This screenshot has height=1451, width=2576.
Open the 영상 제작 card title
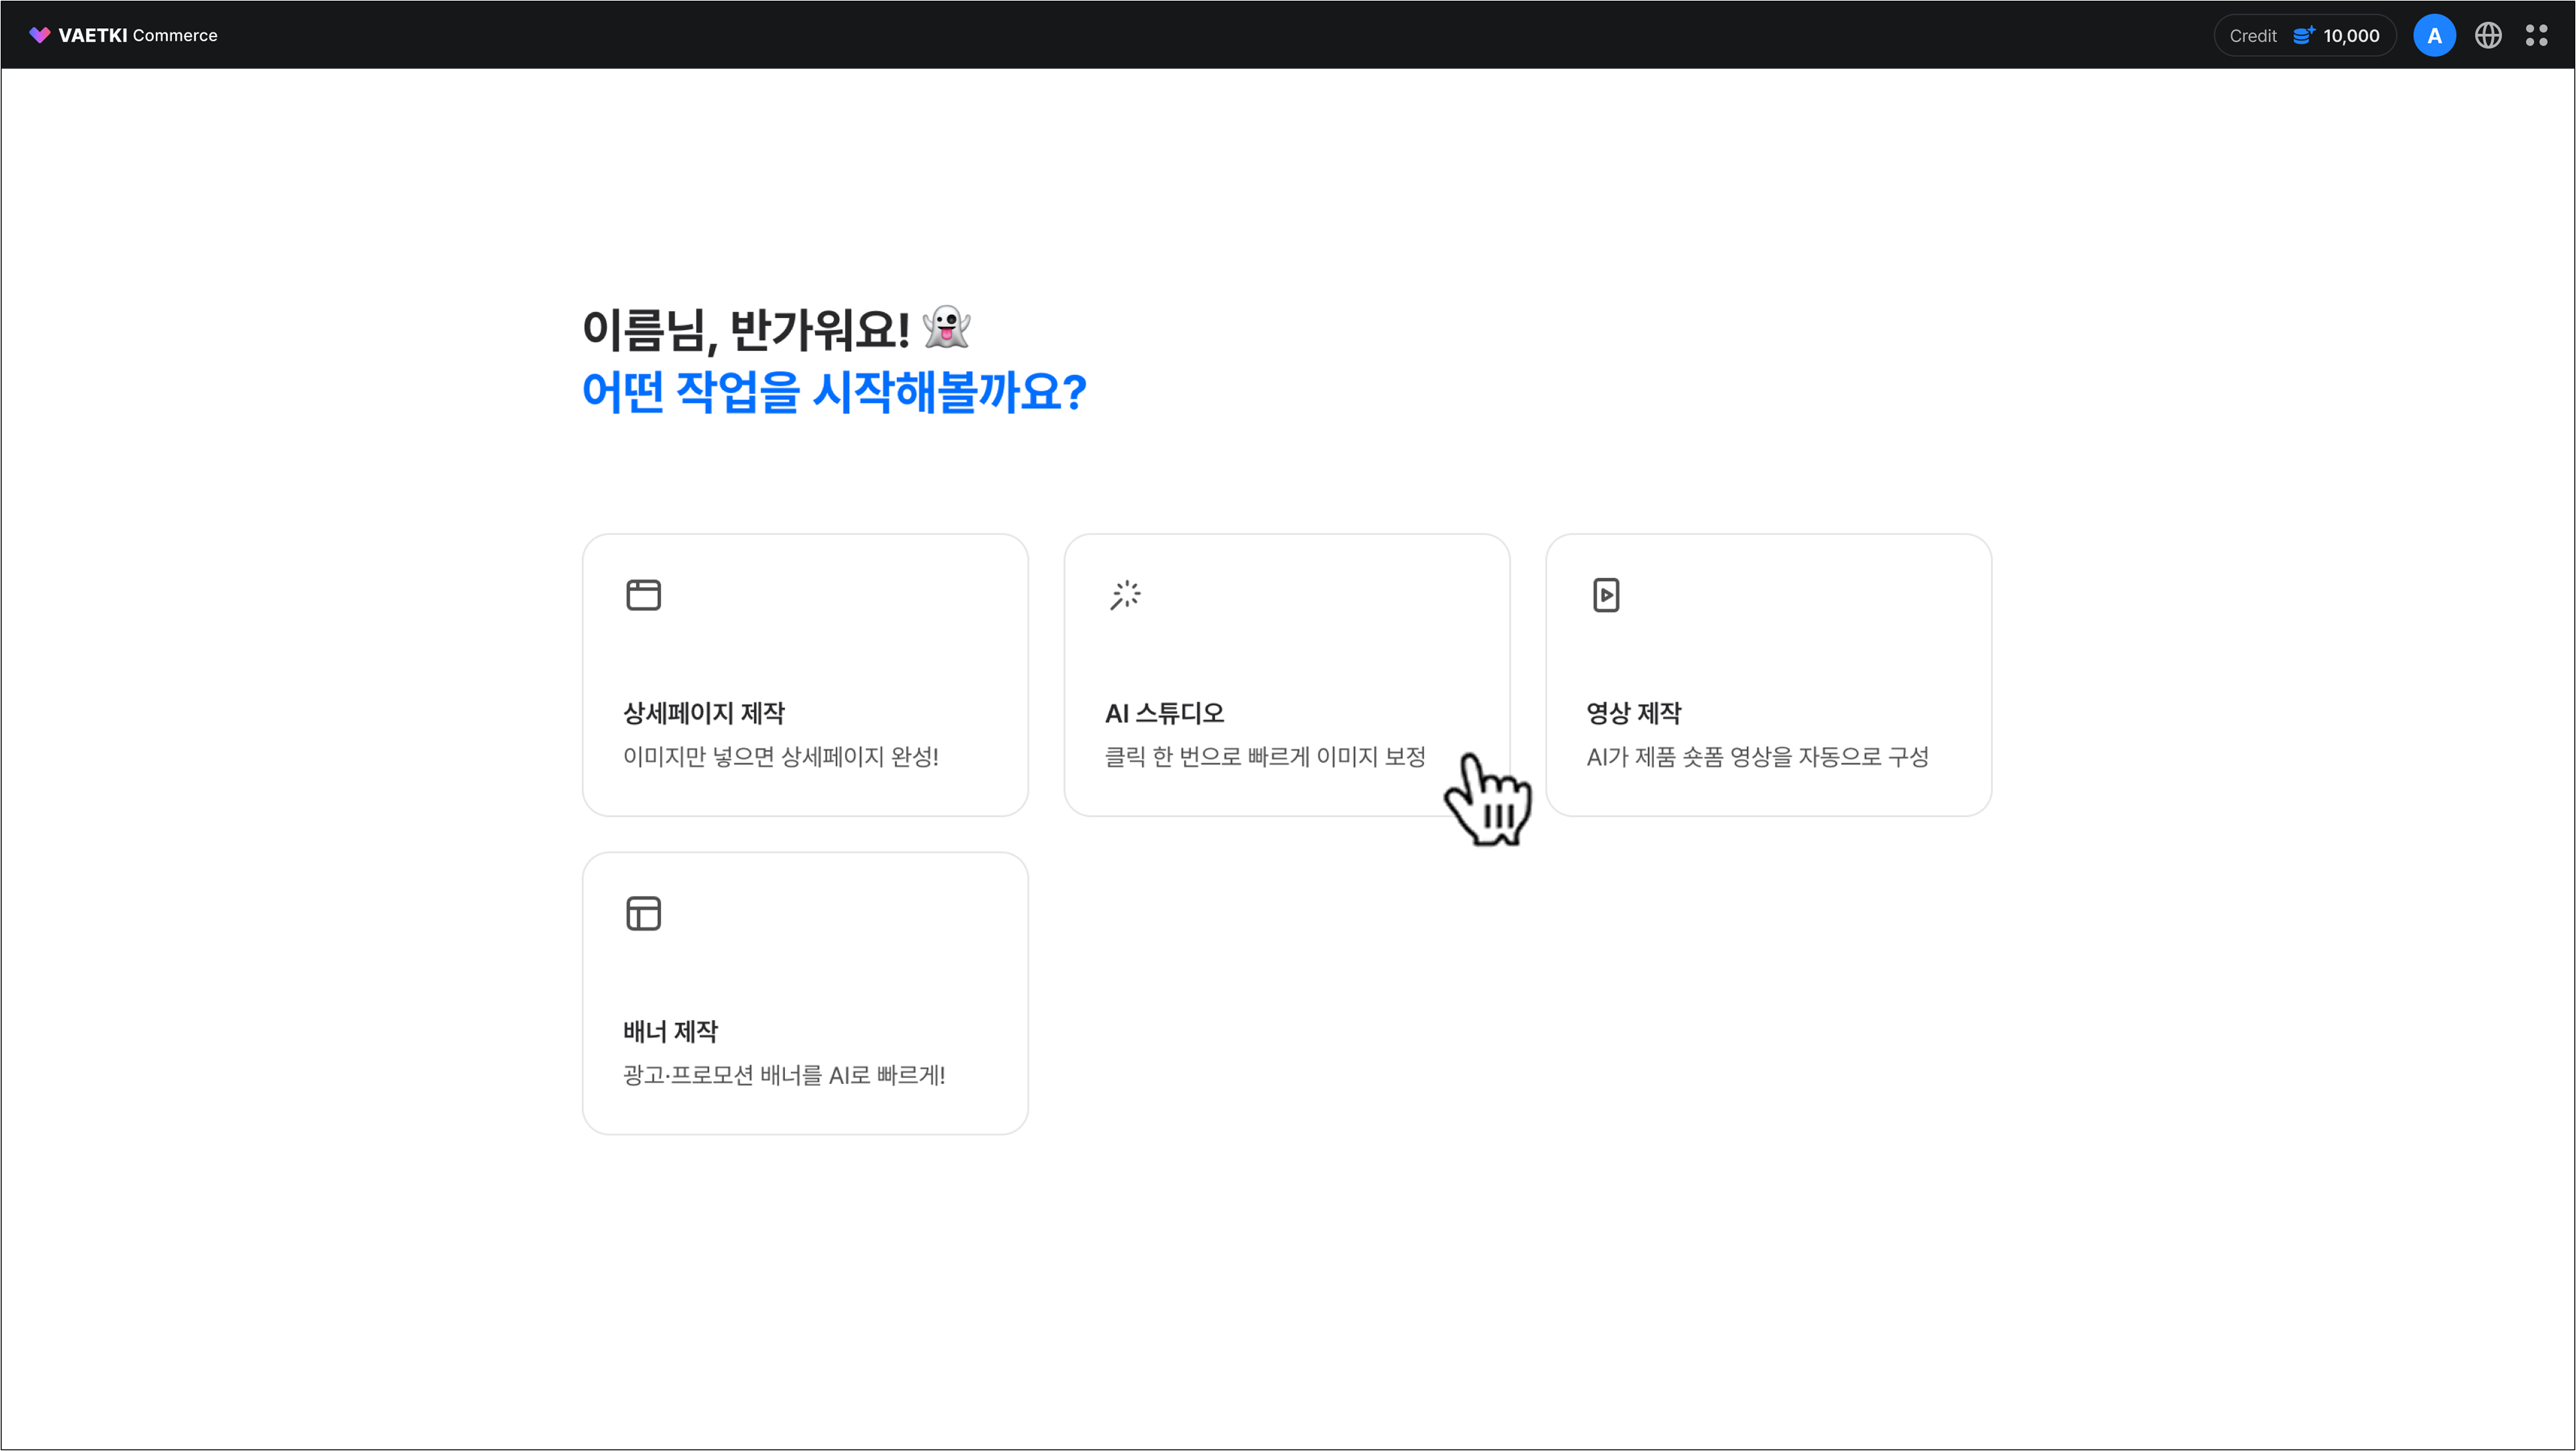click(x=1634, y=713)
